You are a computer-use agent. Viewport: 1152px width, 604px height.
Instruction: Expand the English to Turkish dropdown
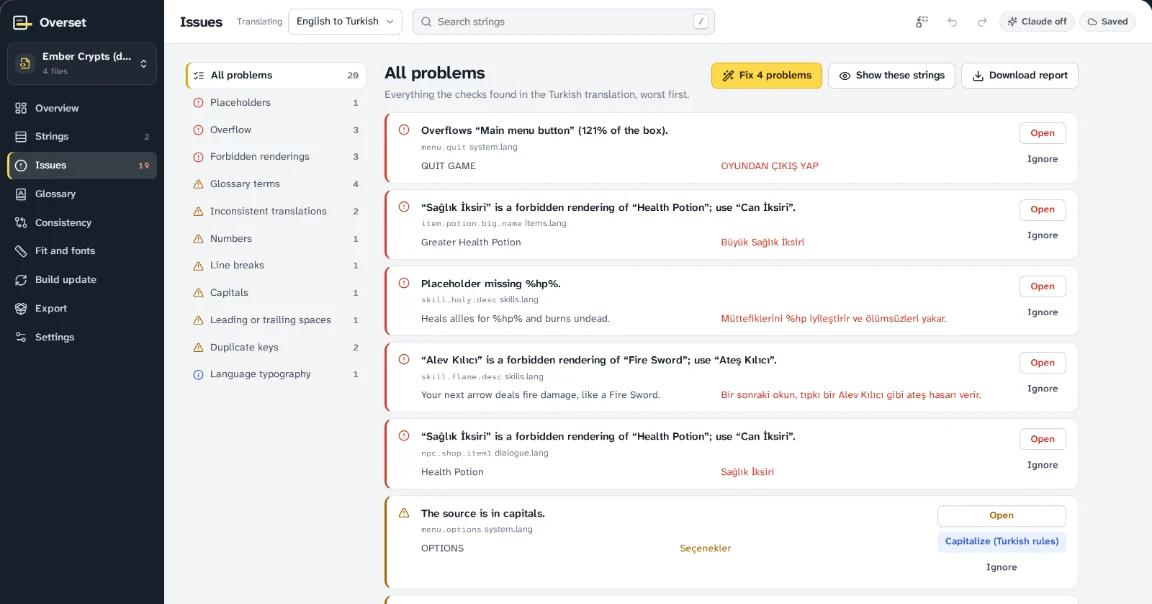coord(345,22)
